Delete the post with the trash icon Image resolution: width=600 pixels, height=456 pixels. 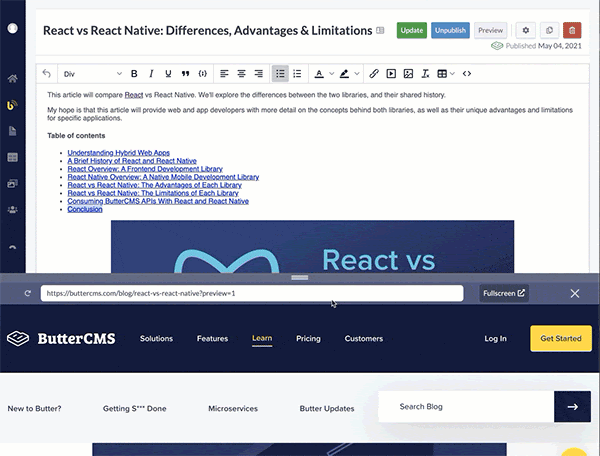pyautogui.click(x=572, y=30)
